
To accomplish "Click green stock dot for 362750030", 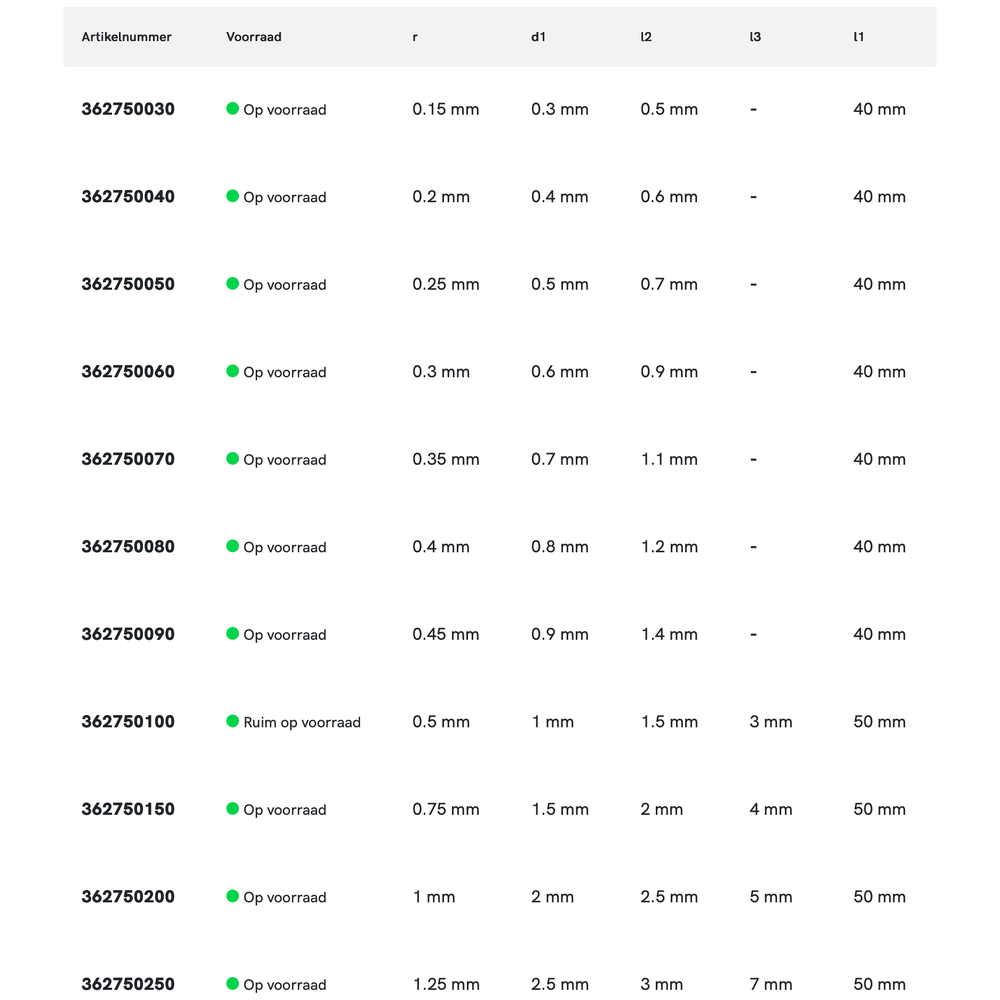I will pos(233,109).
